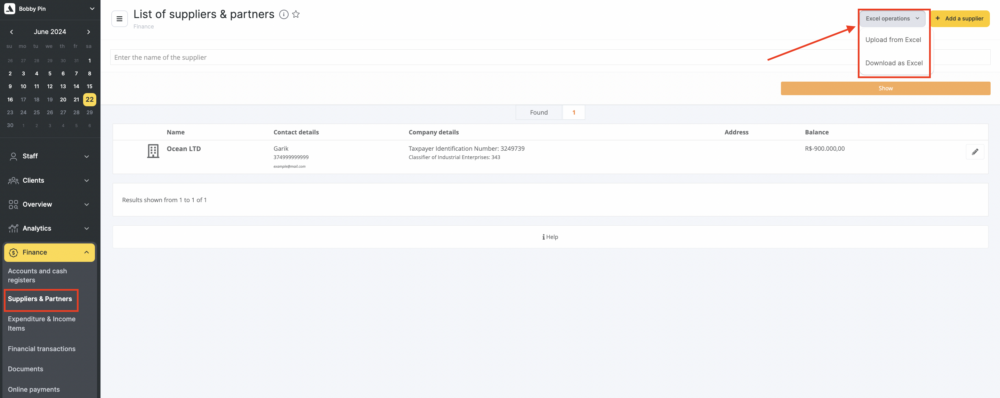Mark page as favorite with star icon
1000x398 pixels.
pos(296,15)
